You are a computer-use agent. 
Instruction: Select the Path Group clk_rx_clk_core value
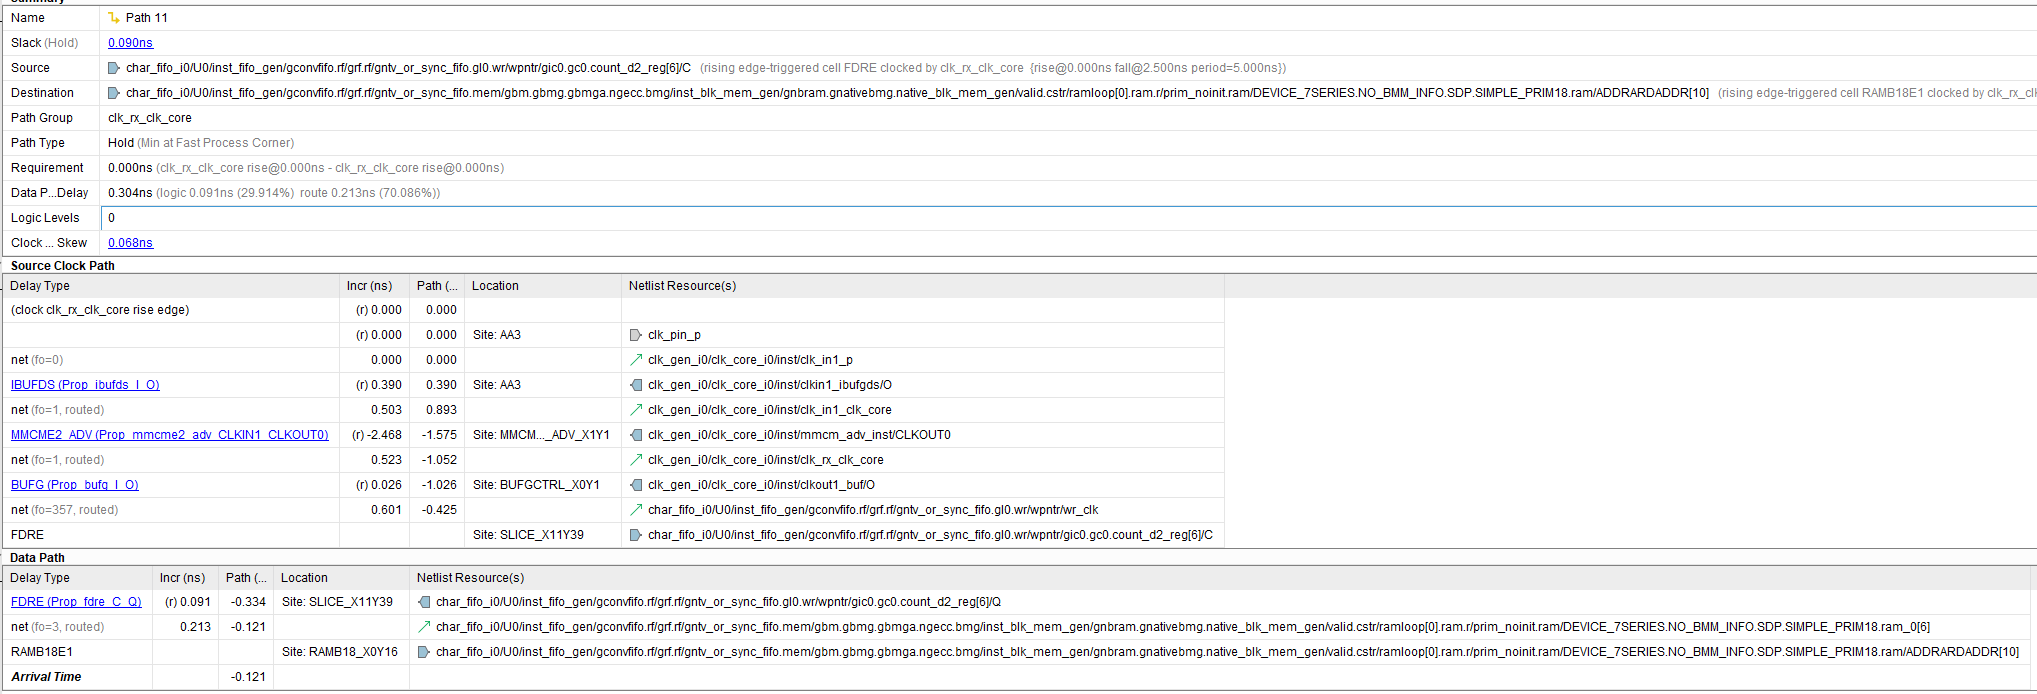(x=150, y=118)
